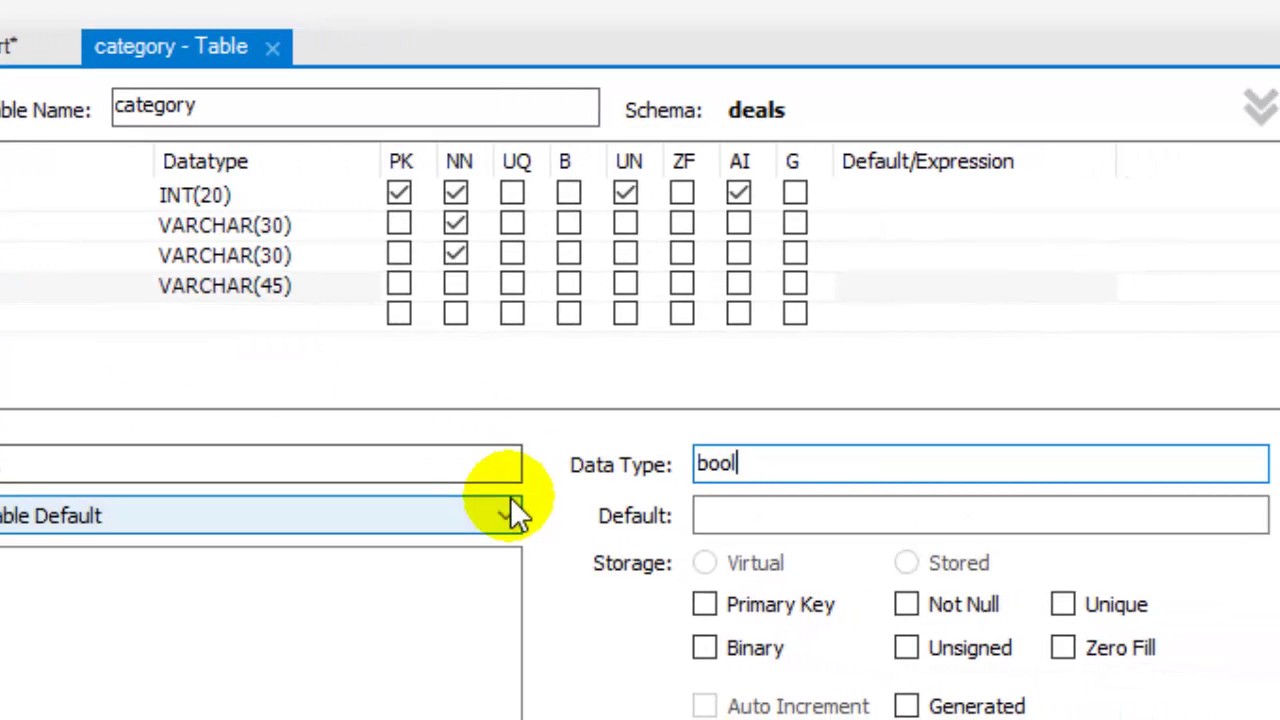Viewport: 1280px width, 720px height.
Task: Enable the Zero Fill checkbox
Action: [1062, 647]
